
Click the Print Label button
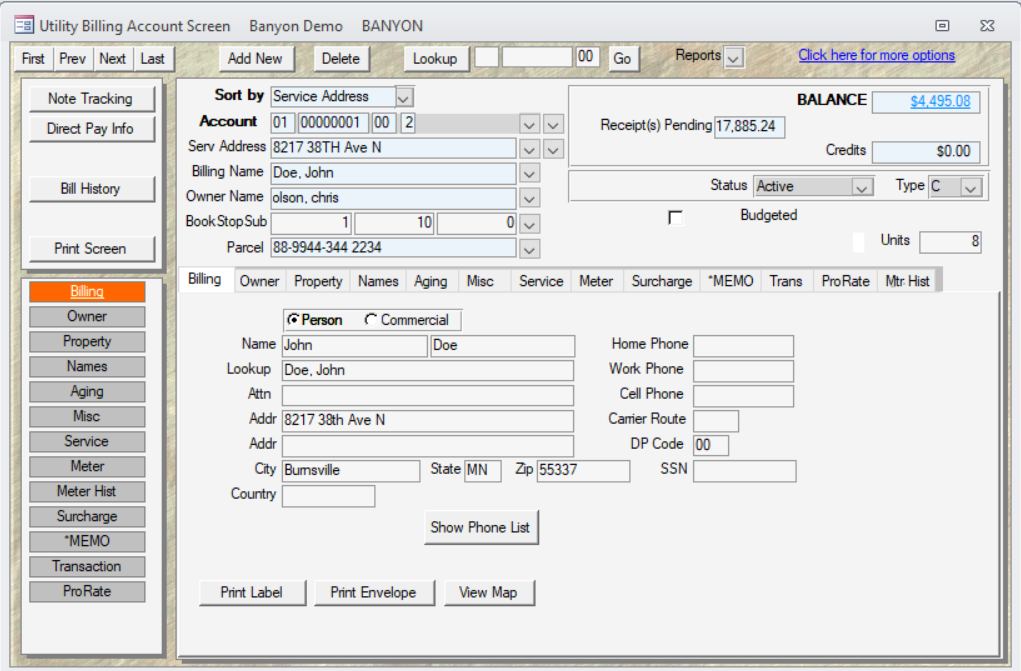point(251,592)
